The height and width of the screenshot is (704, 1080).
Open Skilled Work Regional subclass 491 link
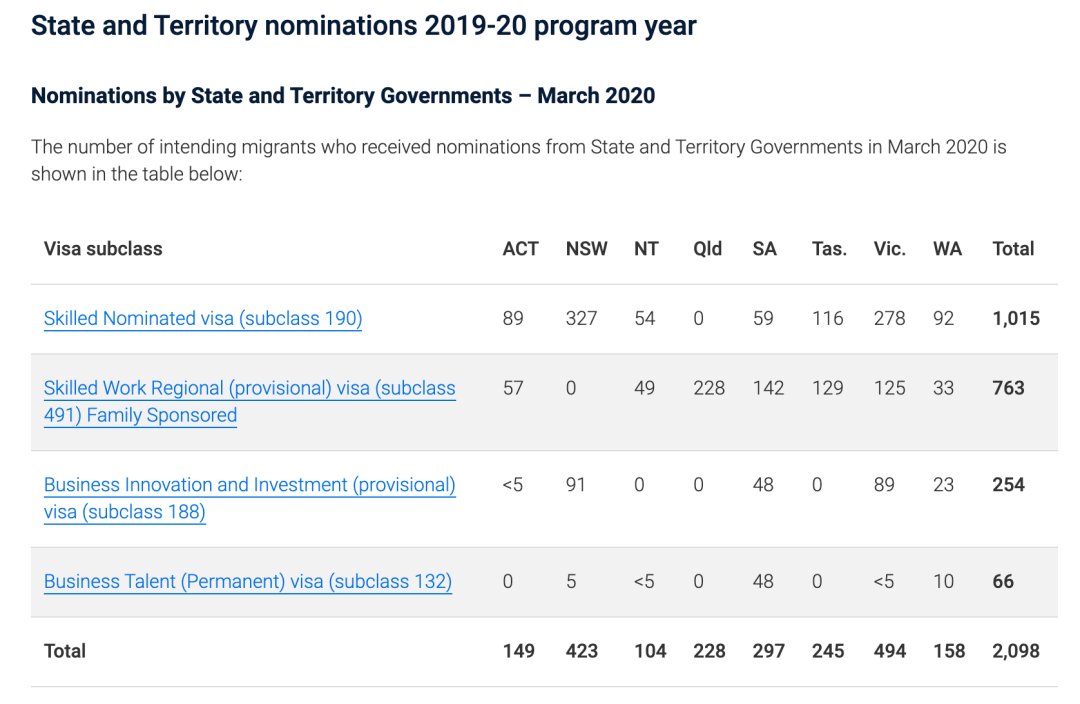tap(249, 389)
